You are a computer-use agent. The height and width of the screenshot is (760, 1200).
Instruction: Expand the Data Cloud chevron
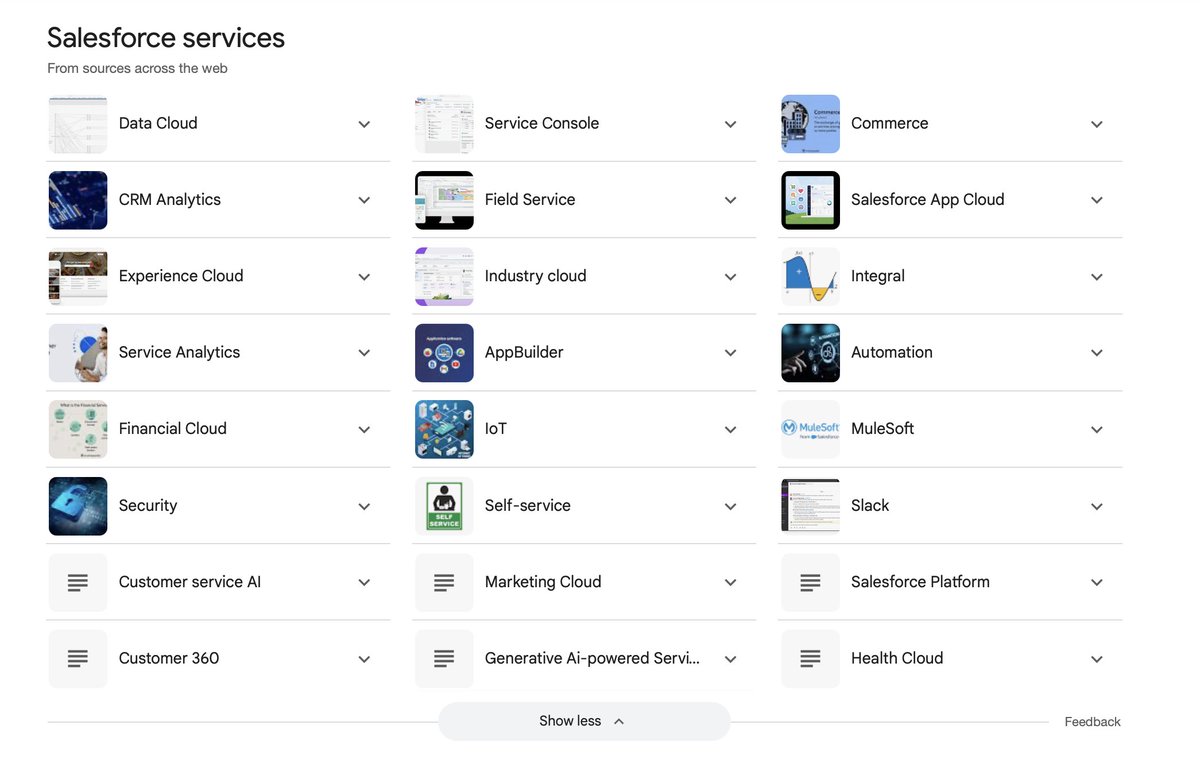point(364,124)
